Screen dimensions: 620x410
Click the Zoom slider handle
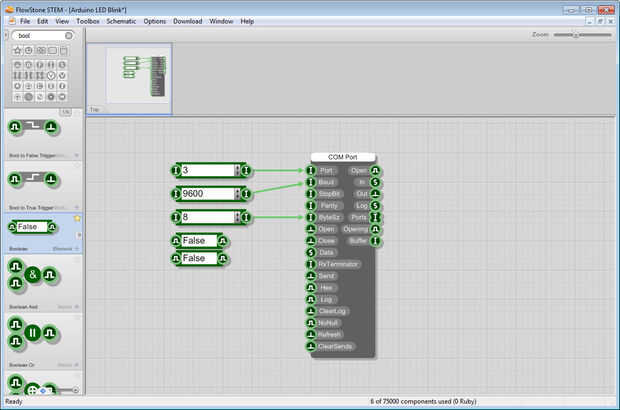[576, 35]
